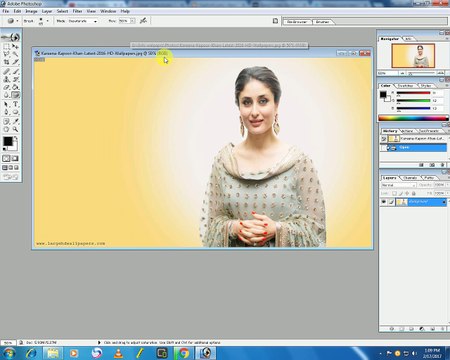Viewport: 450px width, 360px height.
Task: Select the Brush tool in toolbox
Action: (15, 72)
